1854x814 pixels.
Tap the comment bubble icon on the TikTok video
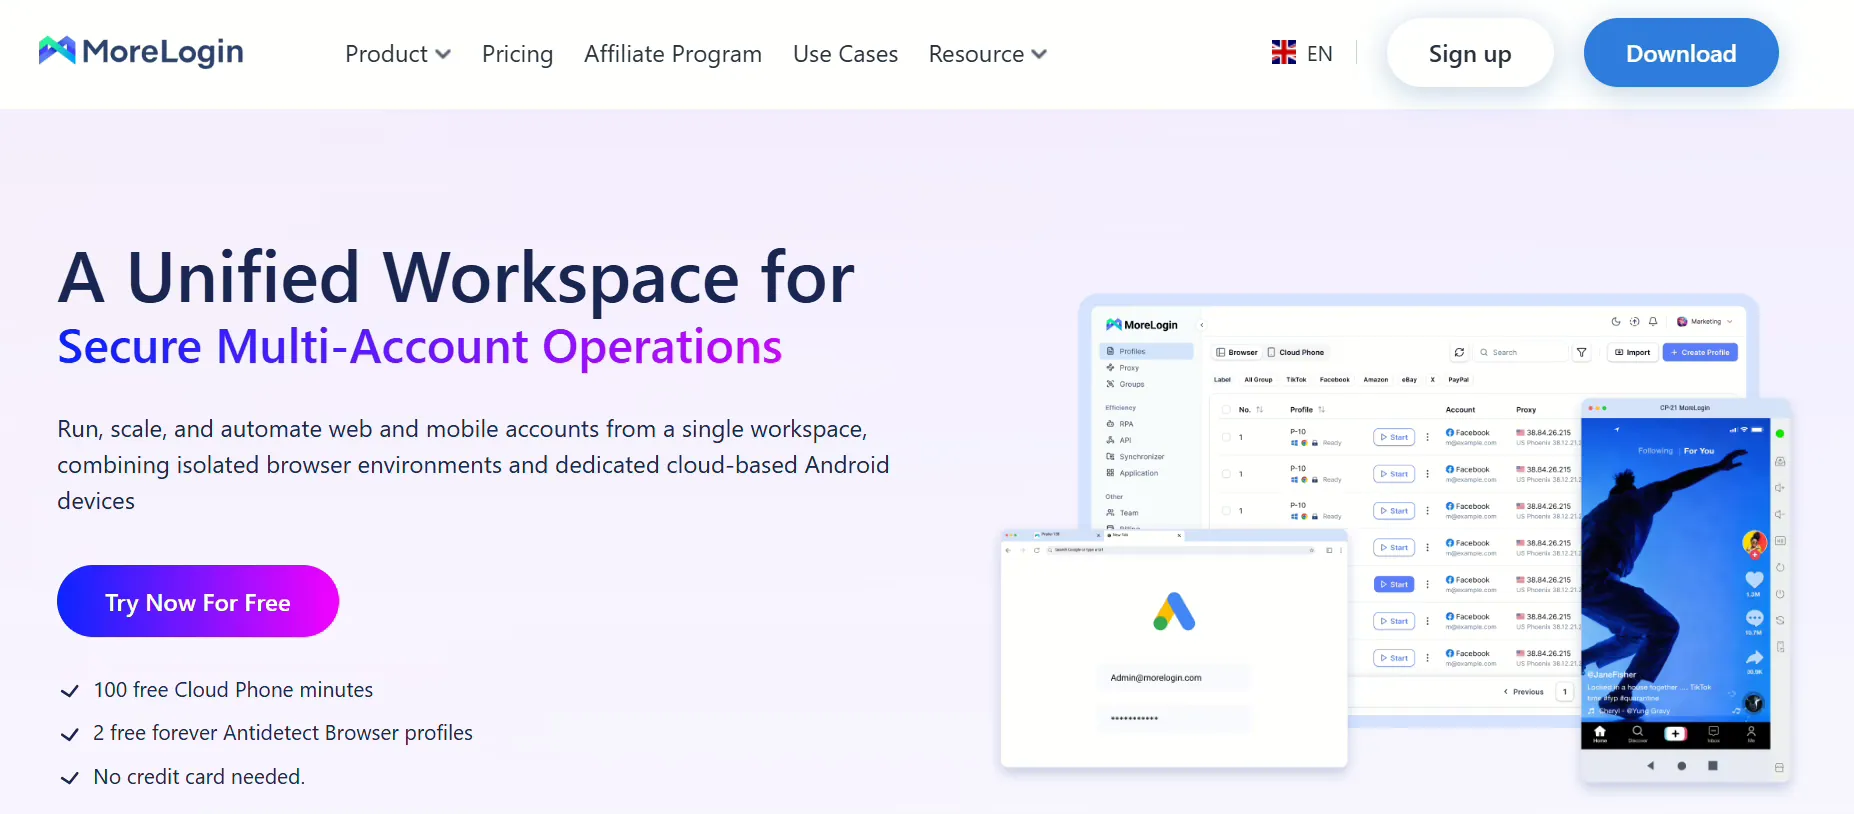pyautogui.click(x=1754, y=619)
